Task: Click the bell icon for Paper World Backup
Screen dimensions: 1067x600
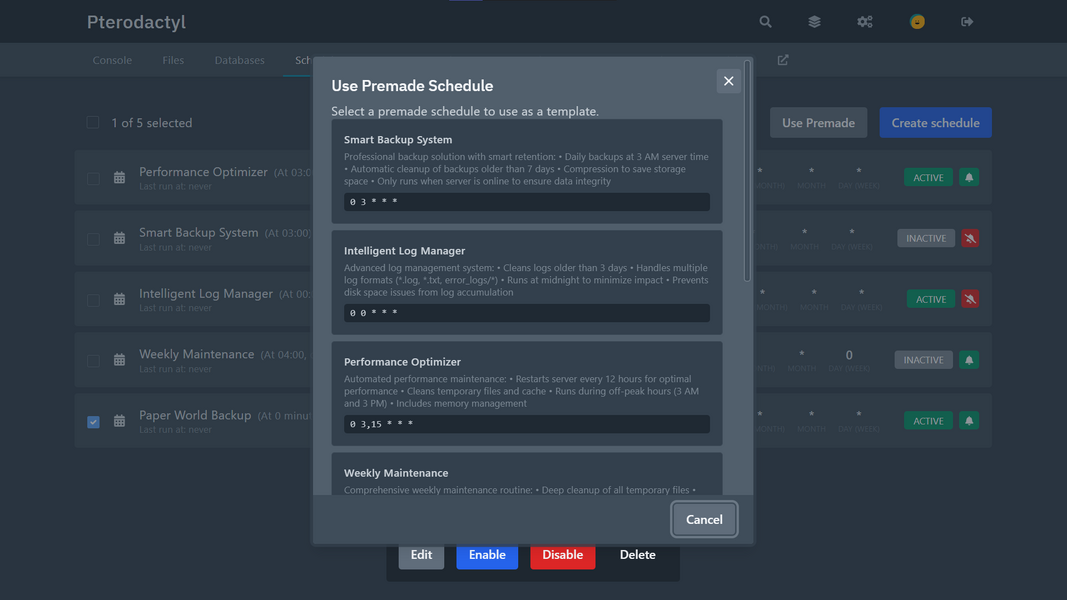Action: 969,420
